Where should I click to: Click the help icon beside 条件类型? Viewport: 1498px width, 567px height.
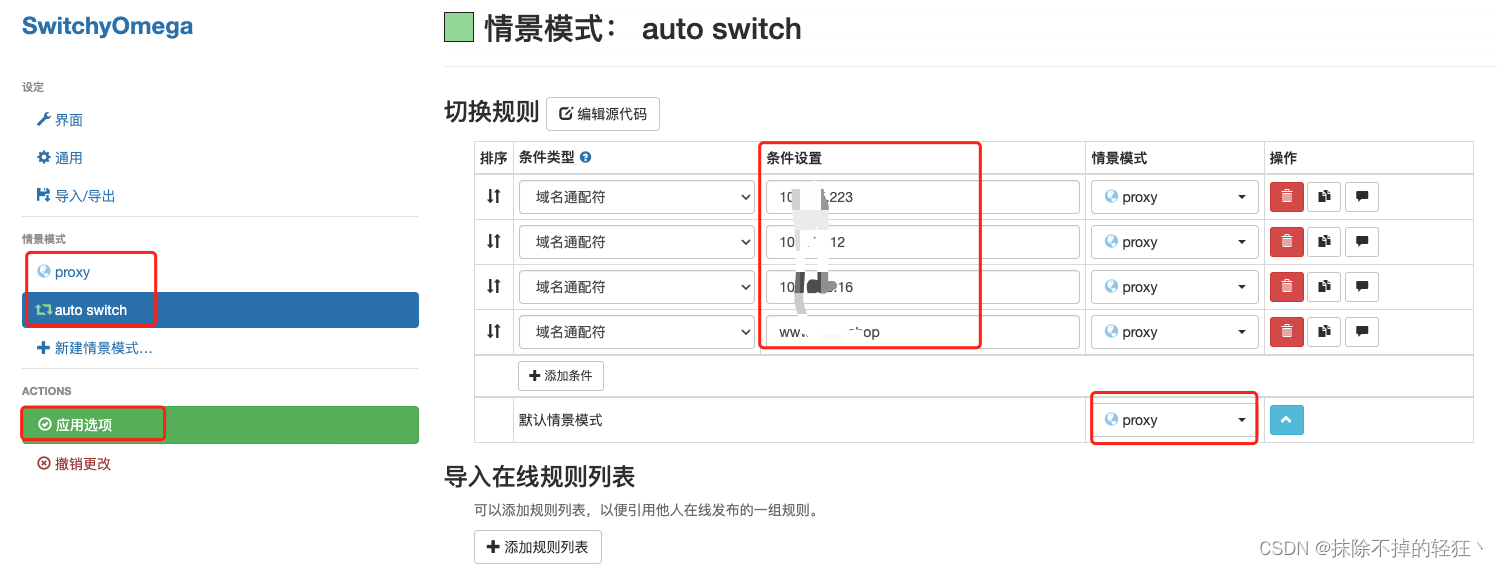point(586,158)
